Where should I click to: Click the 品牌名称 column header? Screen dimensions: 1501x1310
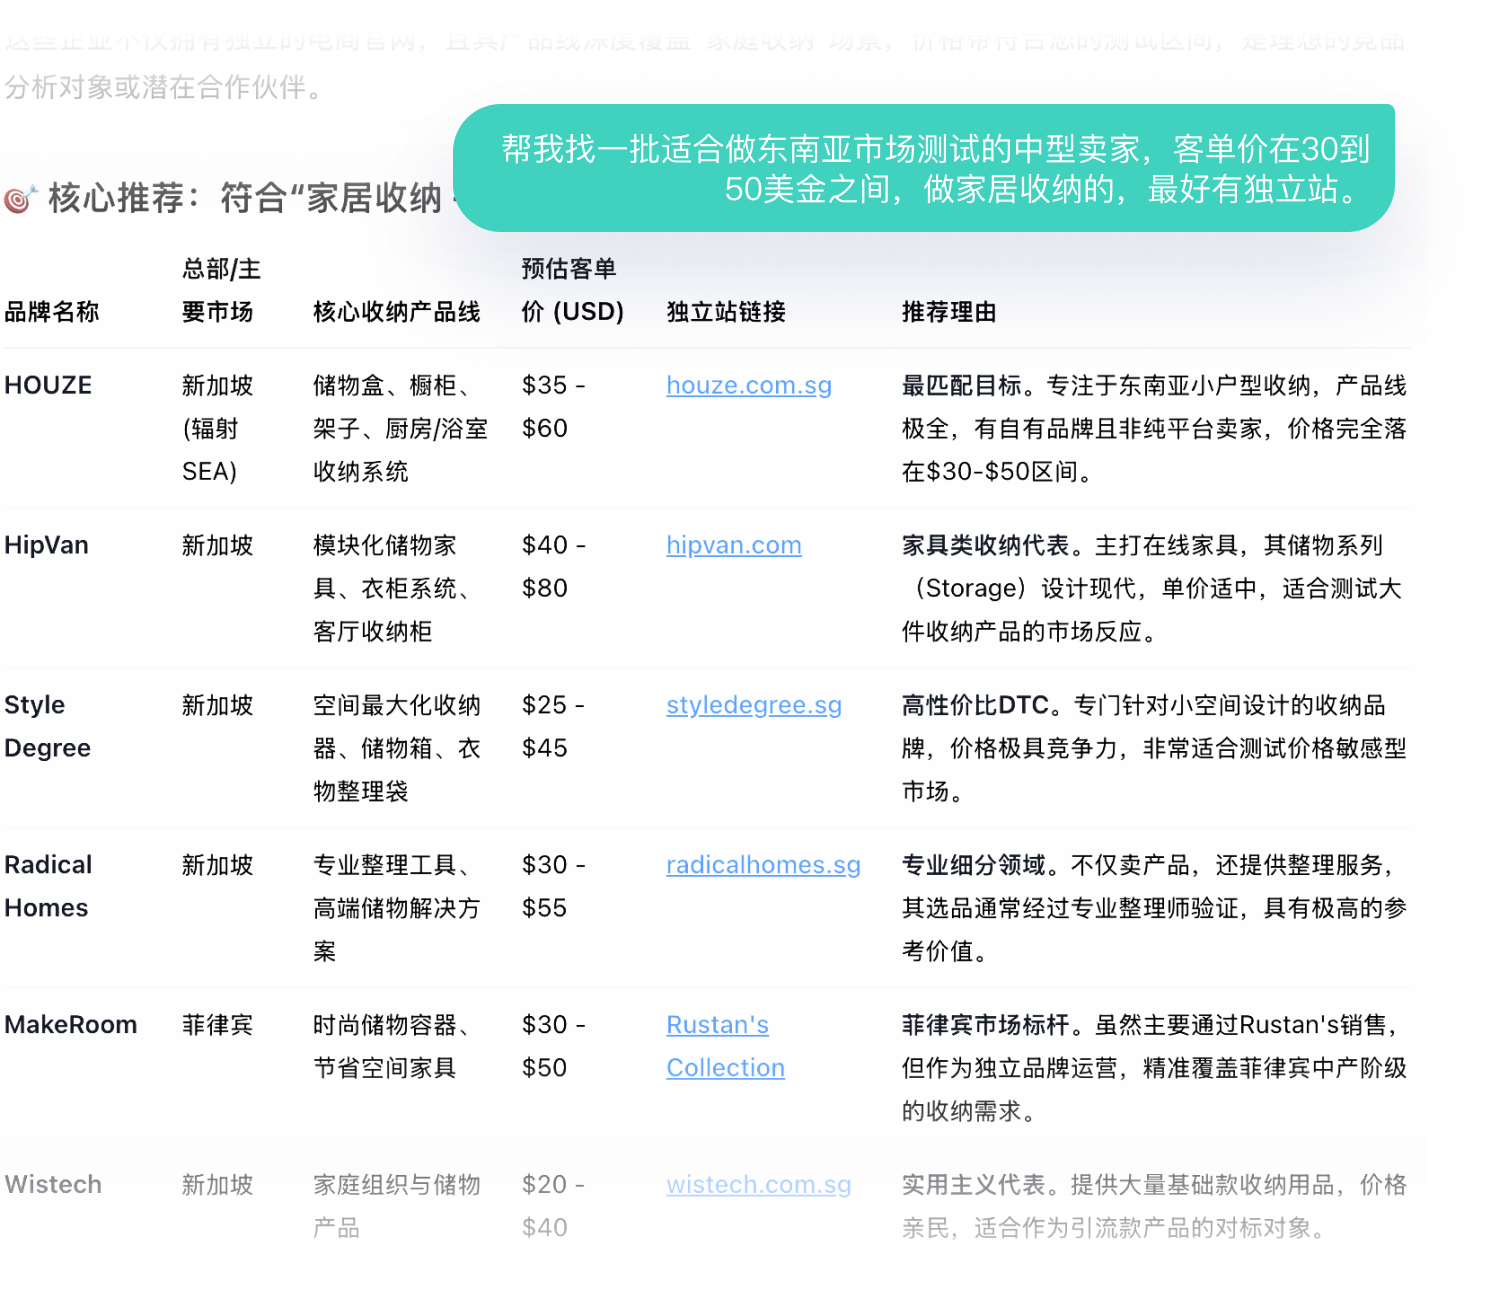pyautogui.click(x=53, y=312)
